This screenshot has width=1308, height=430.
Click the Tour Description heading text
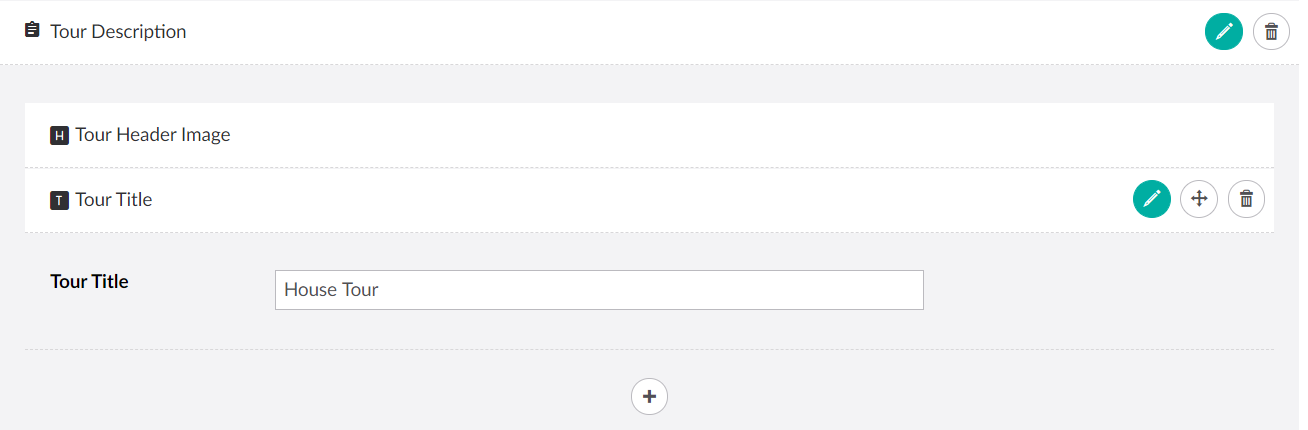[x=118, y=32]
